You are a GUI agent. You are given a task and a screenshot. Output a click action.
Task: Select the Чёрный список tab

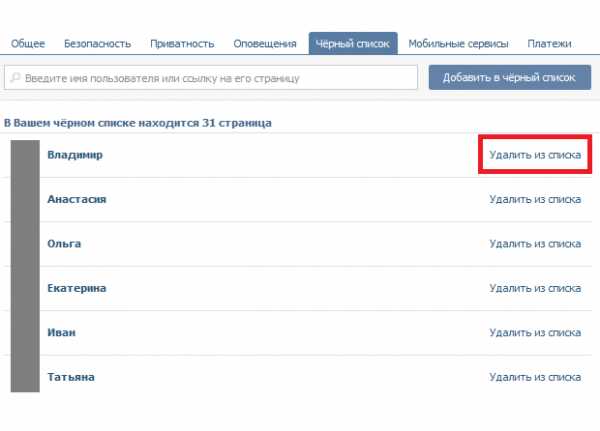(353, 44)
